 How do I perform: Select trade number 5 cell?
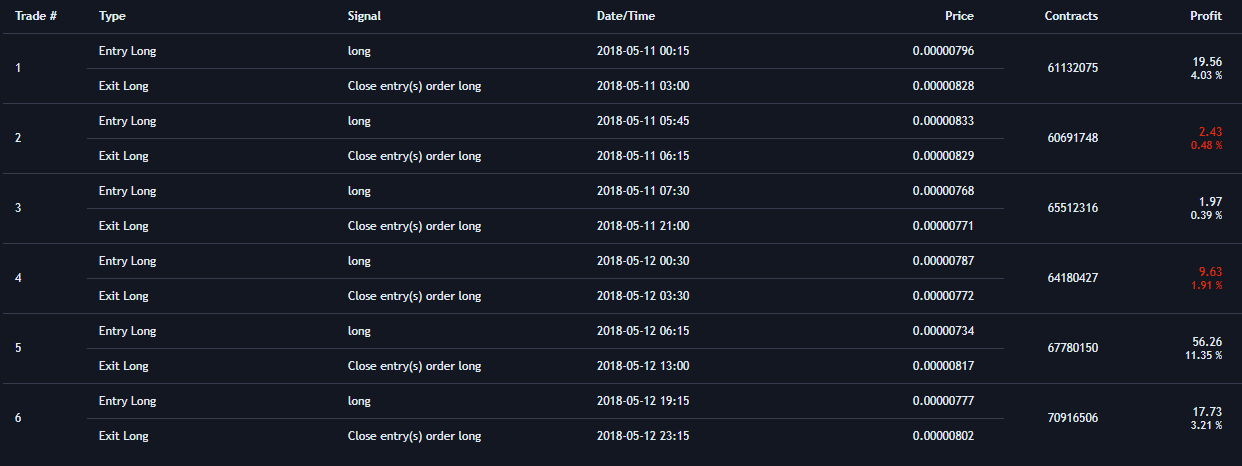coord(18,348)
